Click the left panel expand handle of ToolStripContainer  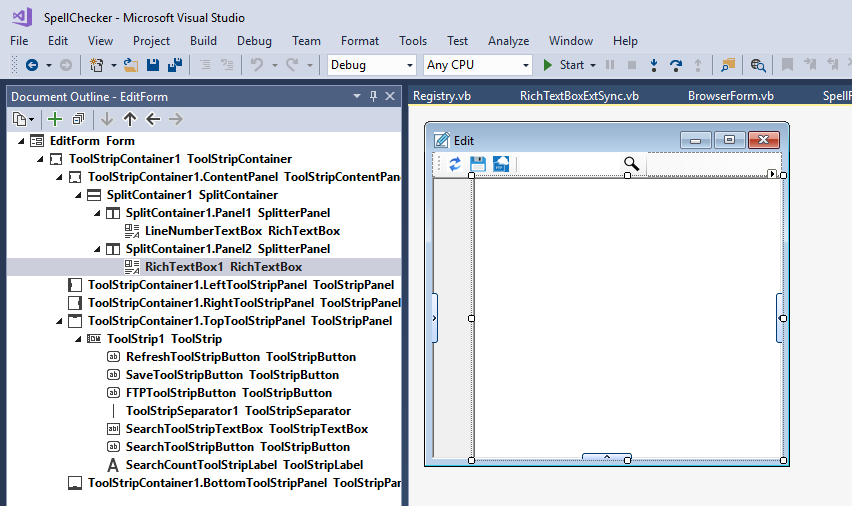[435, 318]
